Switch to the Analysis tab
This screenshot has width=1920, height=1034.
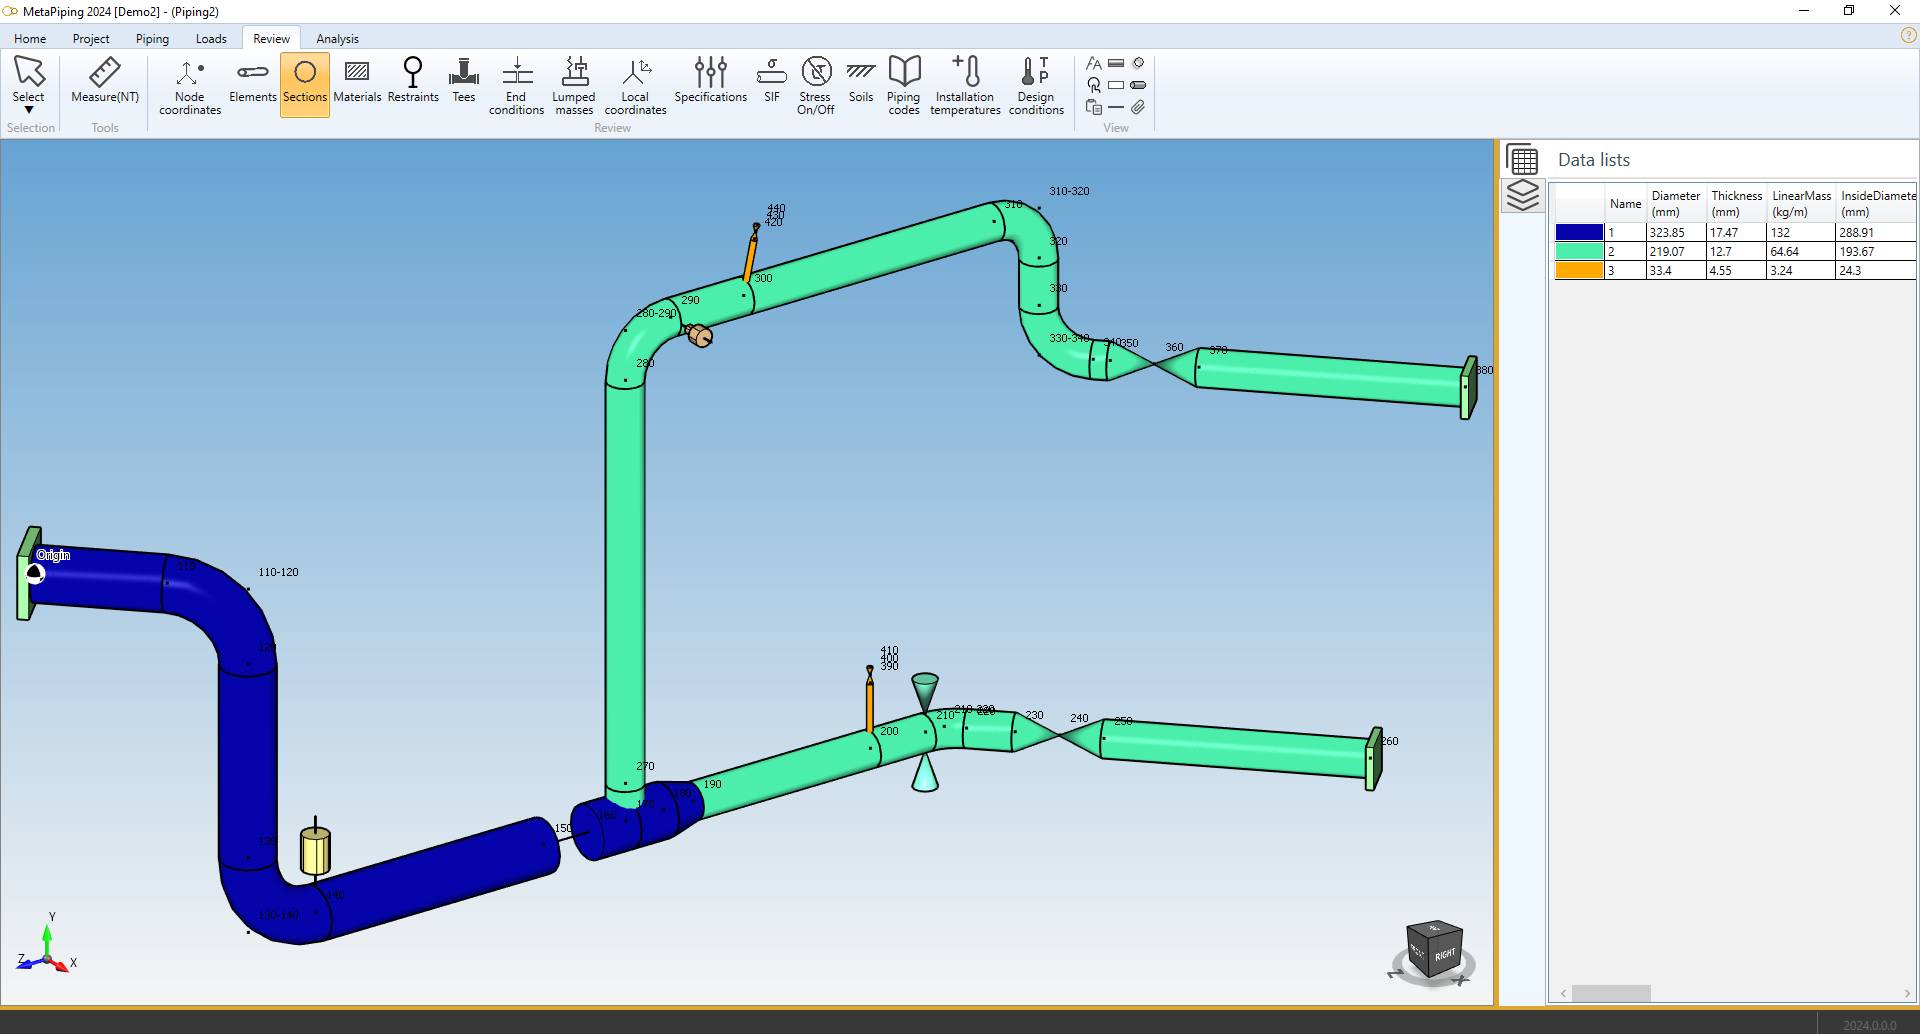coord(337,39)
